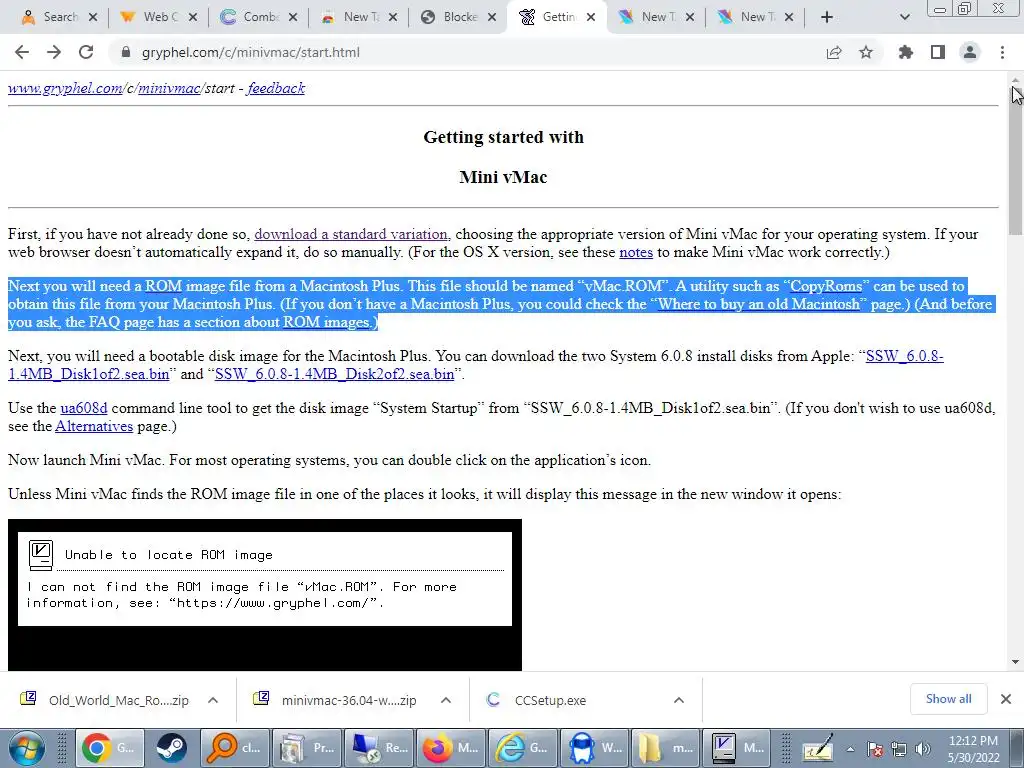This screenshot has width=1024, height=768.
Task: Open Firefox from the taskbar
Action: (x=451, y=748)
